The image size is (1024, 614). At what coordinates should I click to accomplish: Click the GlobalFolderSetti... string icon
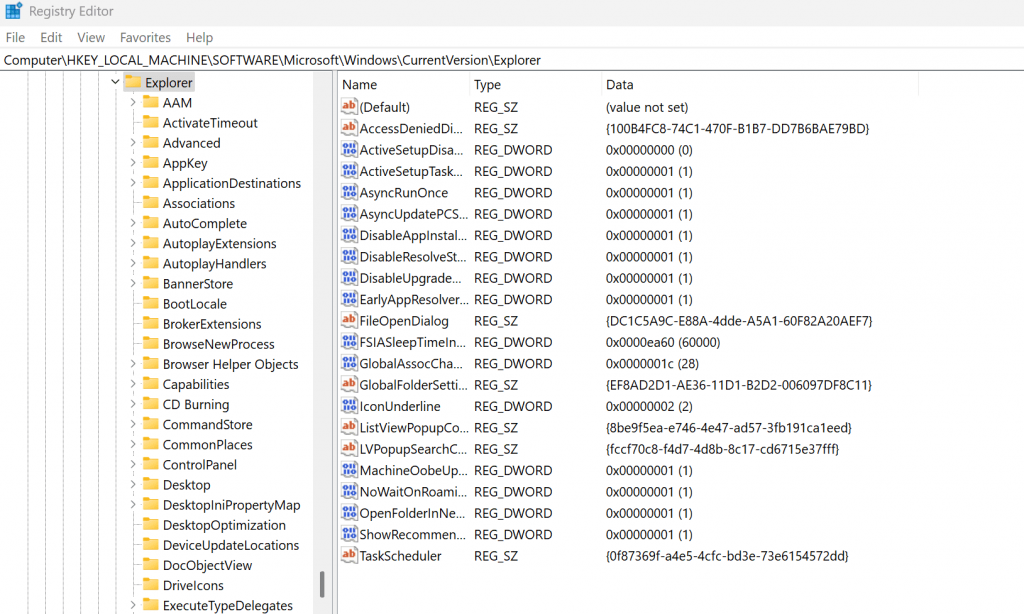click(x=349, y=385)
